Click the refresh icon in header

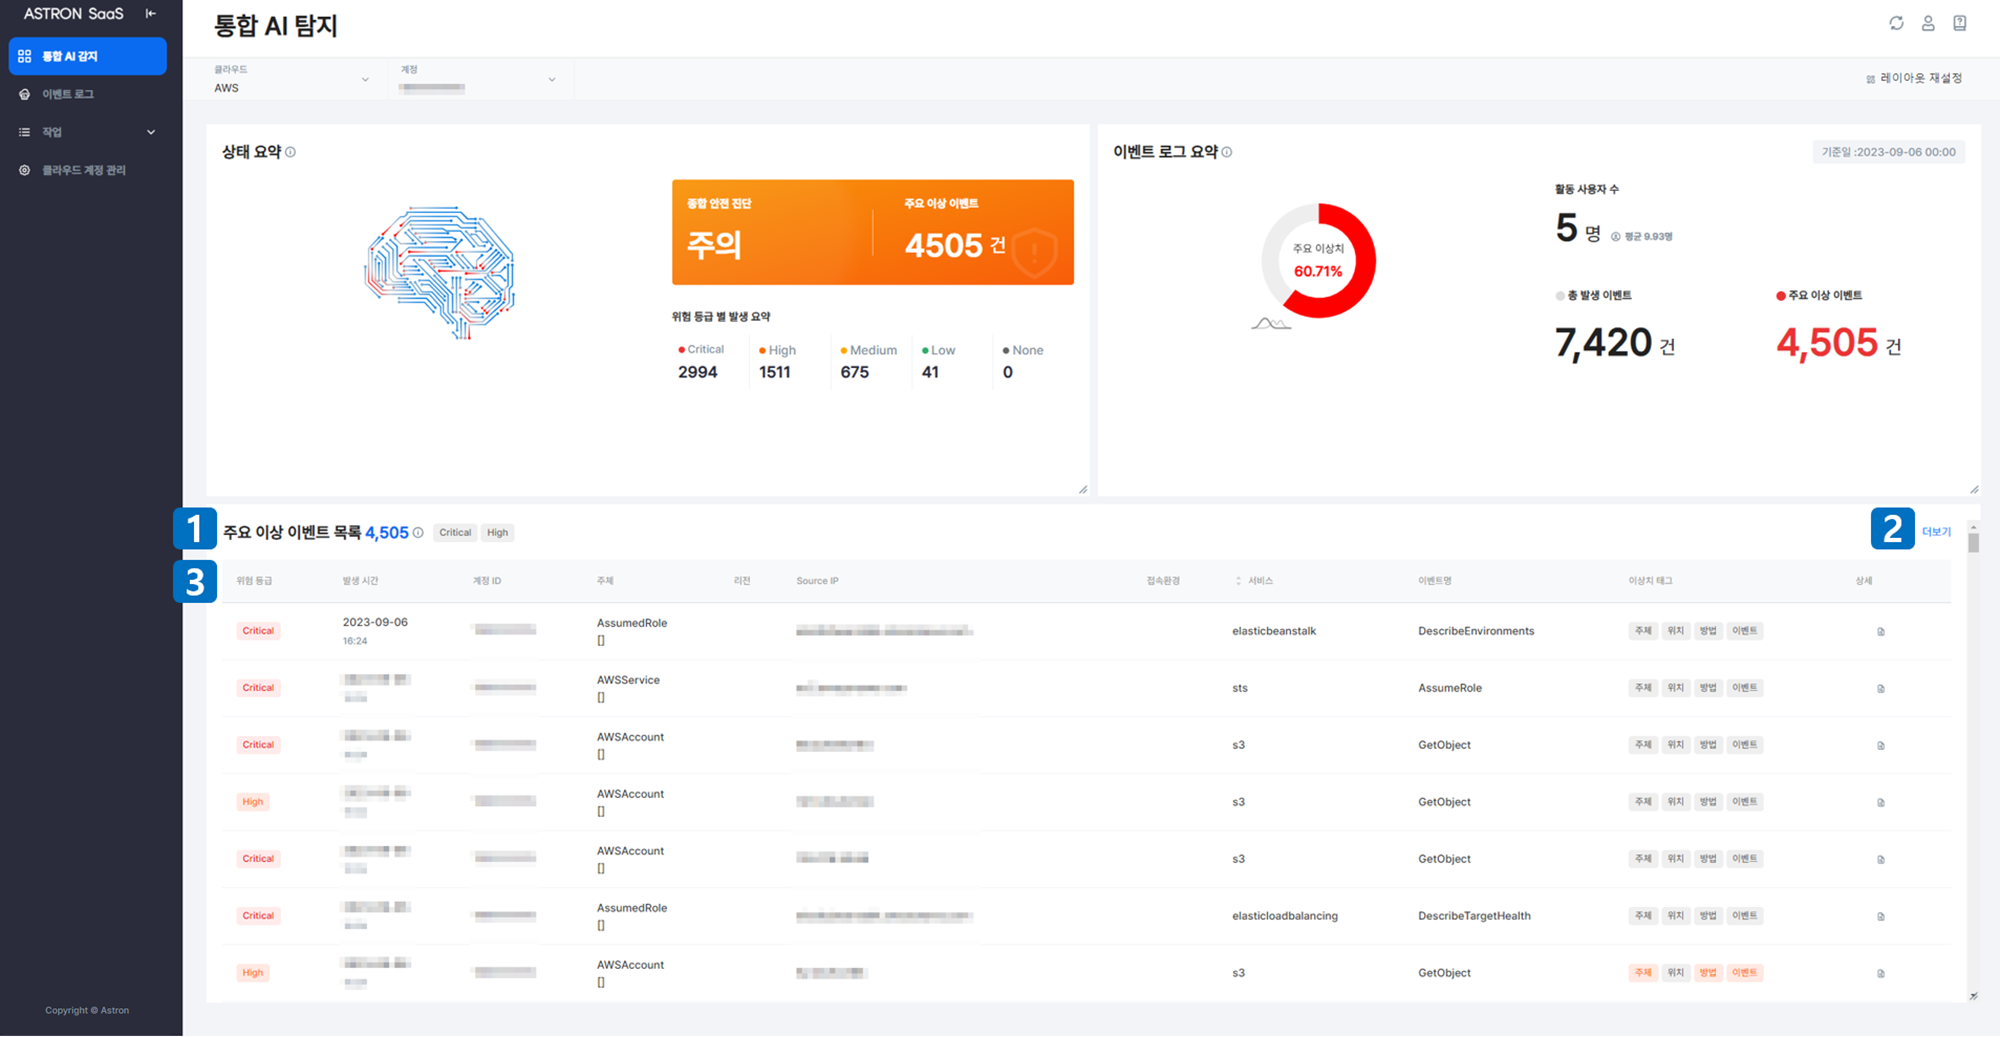1896,23
